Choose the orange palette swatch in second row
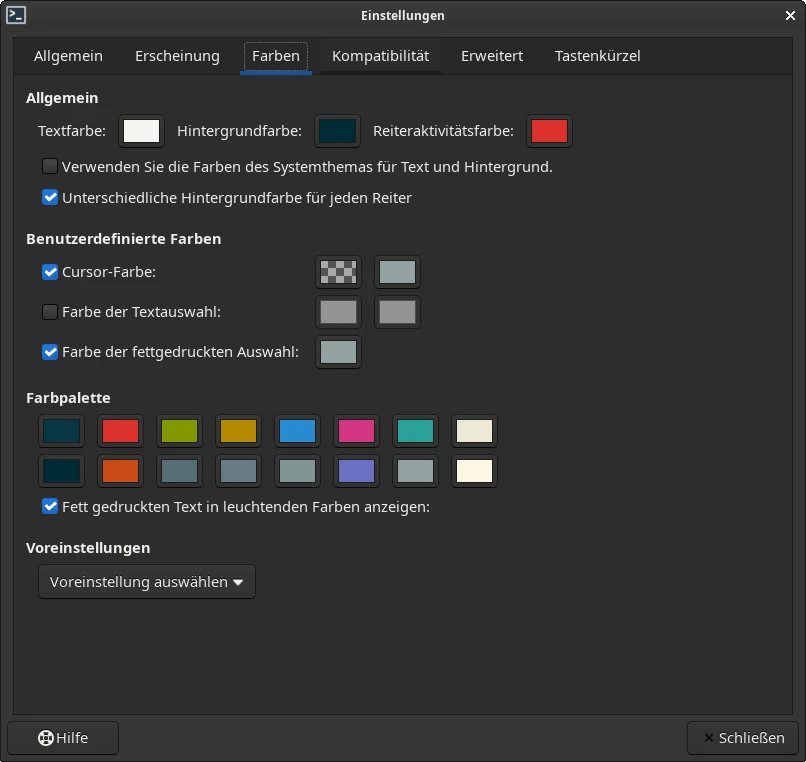Screen dimensions: 806x762 pos(121,471)
